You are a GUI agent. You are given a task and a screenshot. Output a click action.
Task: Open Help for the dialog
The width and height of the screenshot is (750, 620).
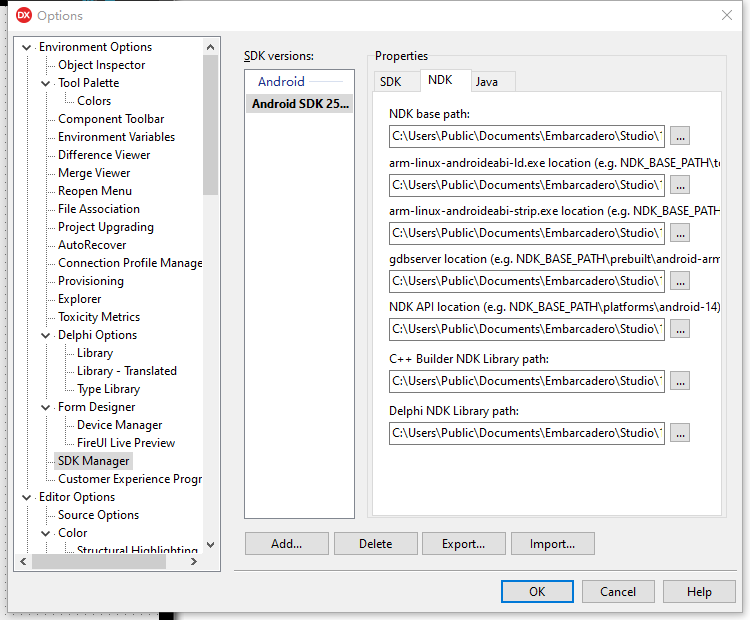tap(699, 592)
